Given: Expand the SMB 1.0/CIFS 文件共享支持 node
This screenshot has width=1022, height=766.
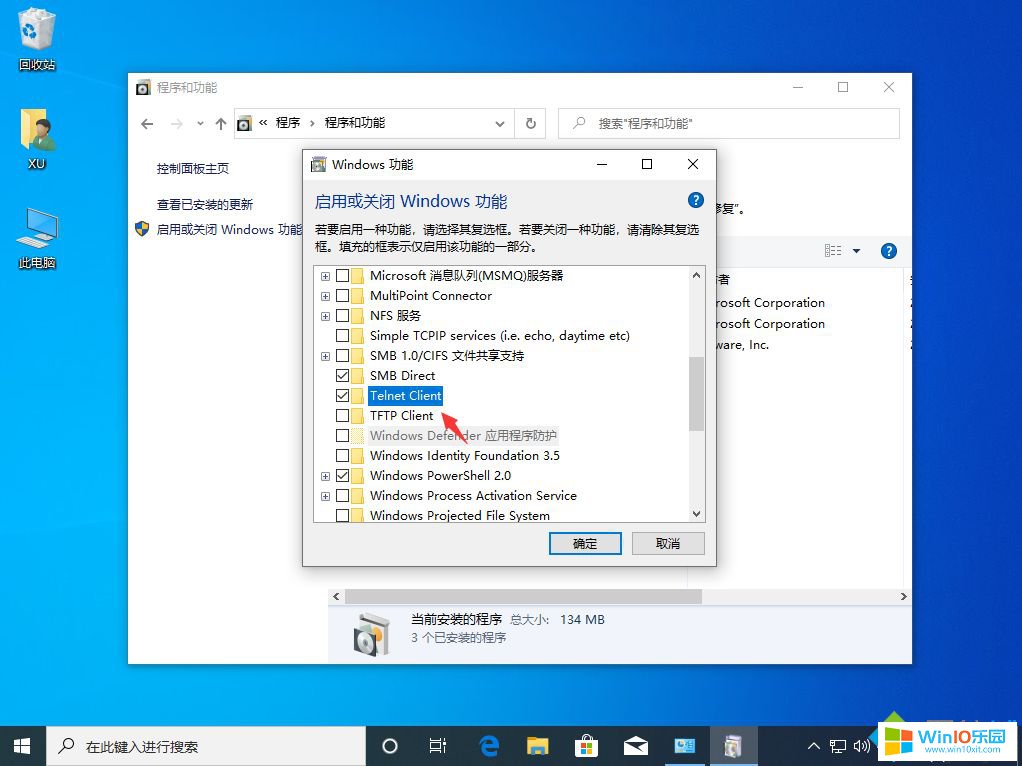Looking at the screenshot, I should (325, 355).
